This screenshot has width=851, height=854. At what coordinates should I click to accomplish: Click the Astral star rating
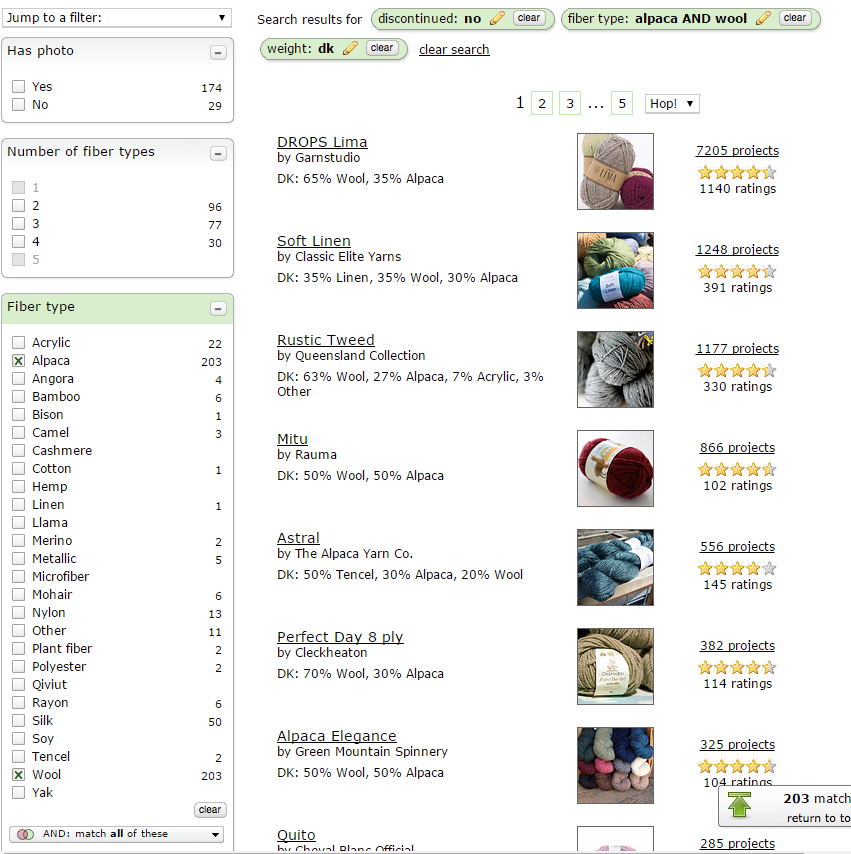tap(737, 569)
